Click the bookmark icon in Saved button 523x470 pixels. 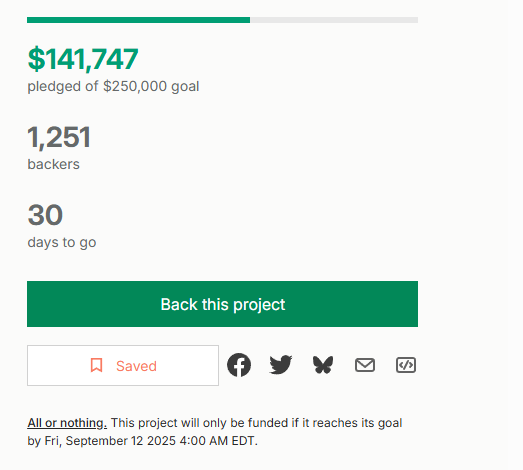coord(96,365)
